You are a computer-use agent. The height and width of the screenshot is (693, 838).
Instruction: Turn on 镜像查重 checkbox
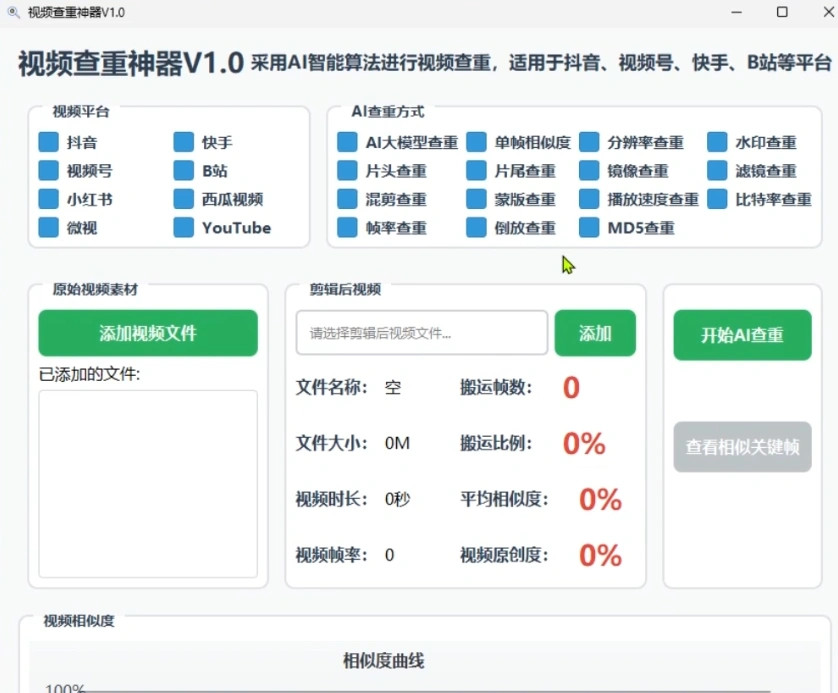(589, 171)
